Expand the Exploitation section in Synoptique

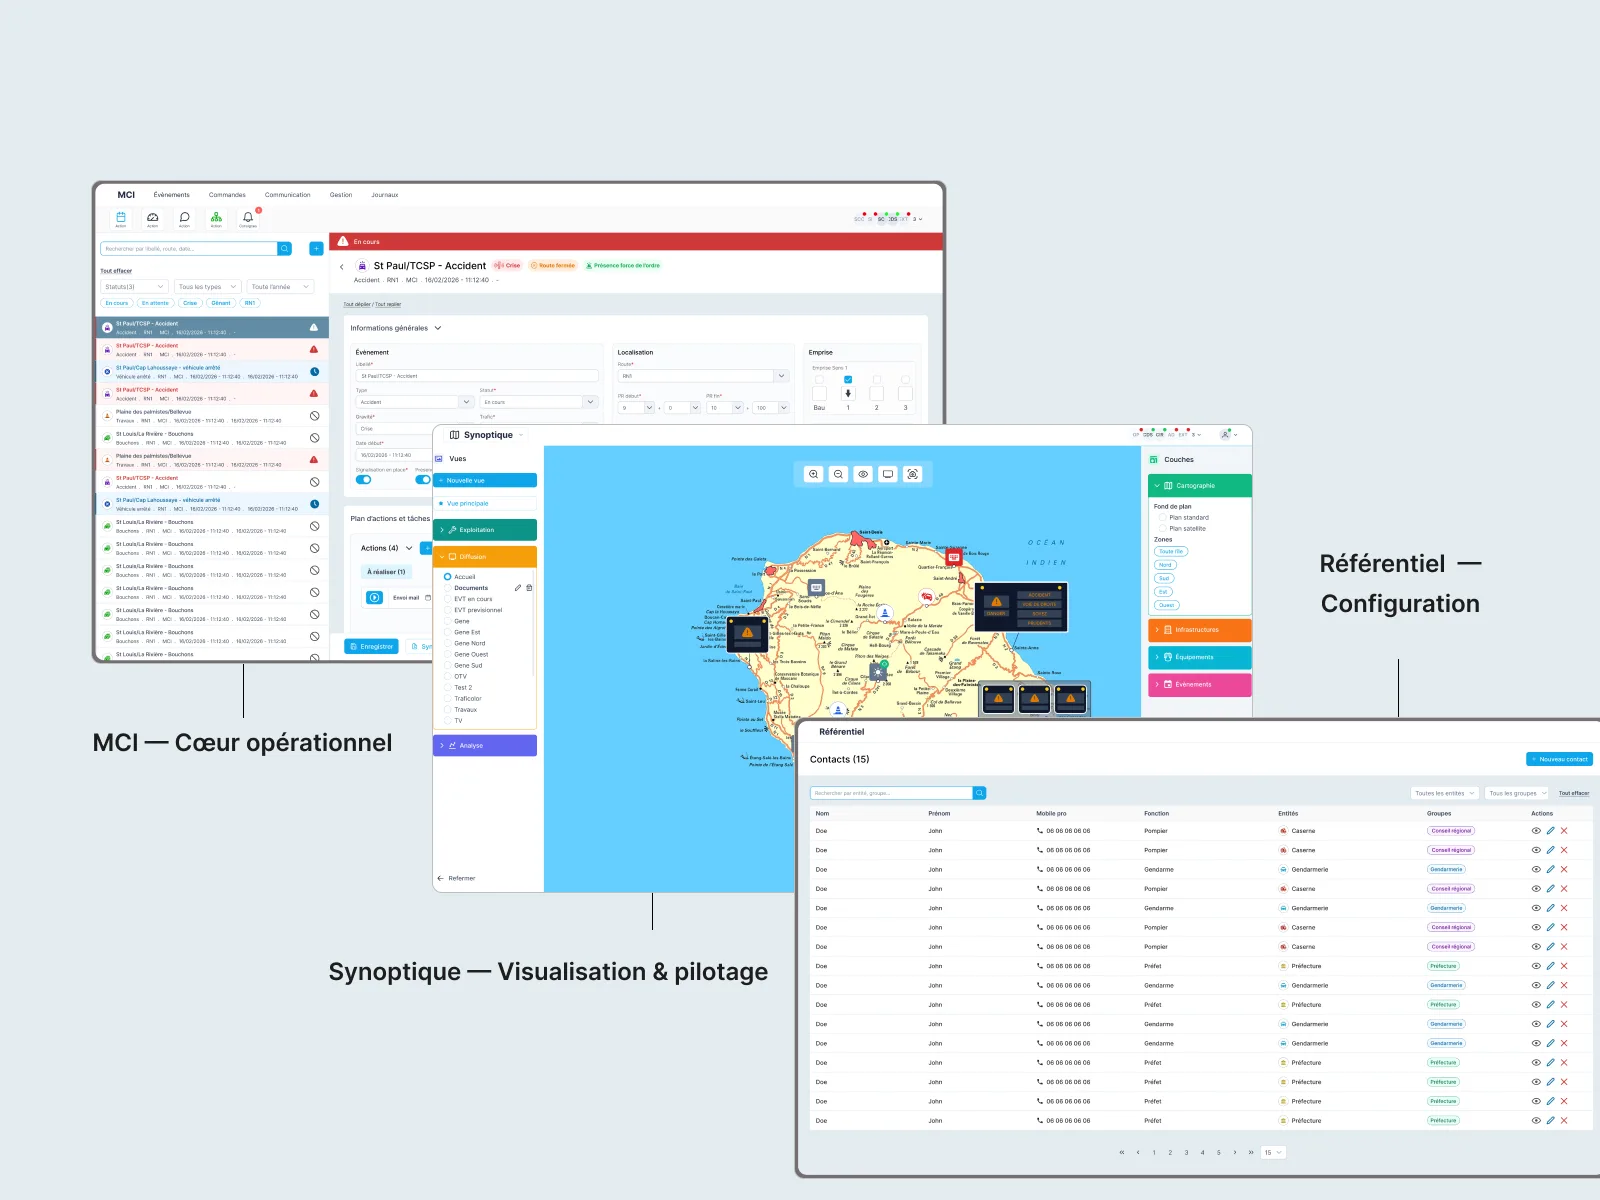point(485,530)
